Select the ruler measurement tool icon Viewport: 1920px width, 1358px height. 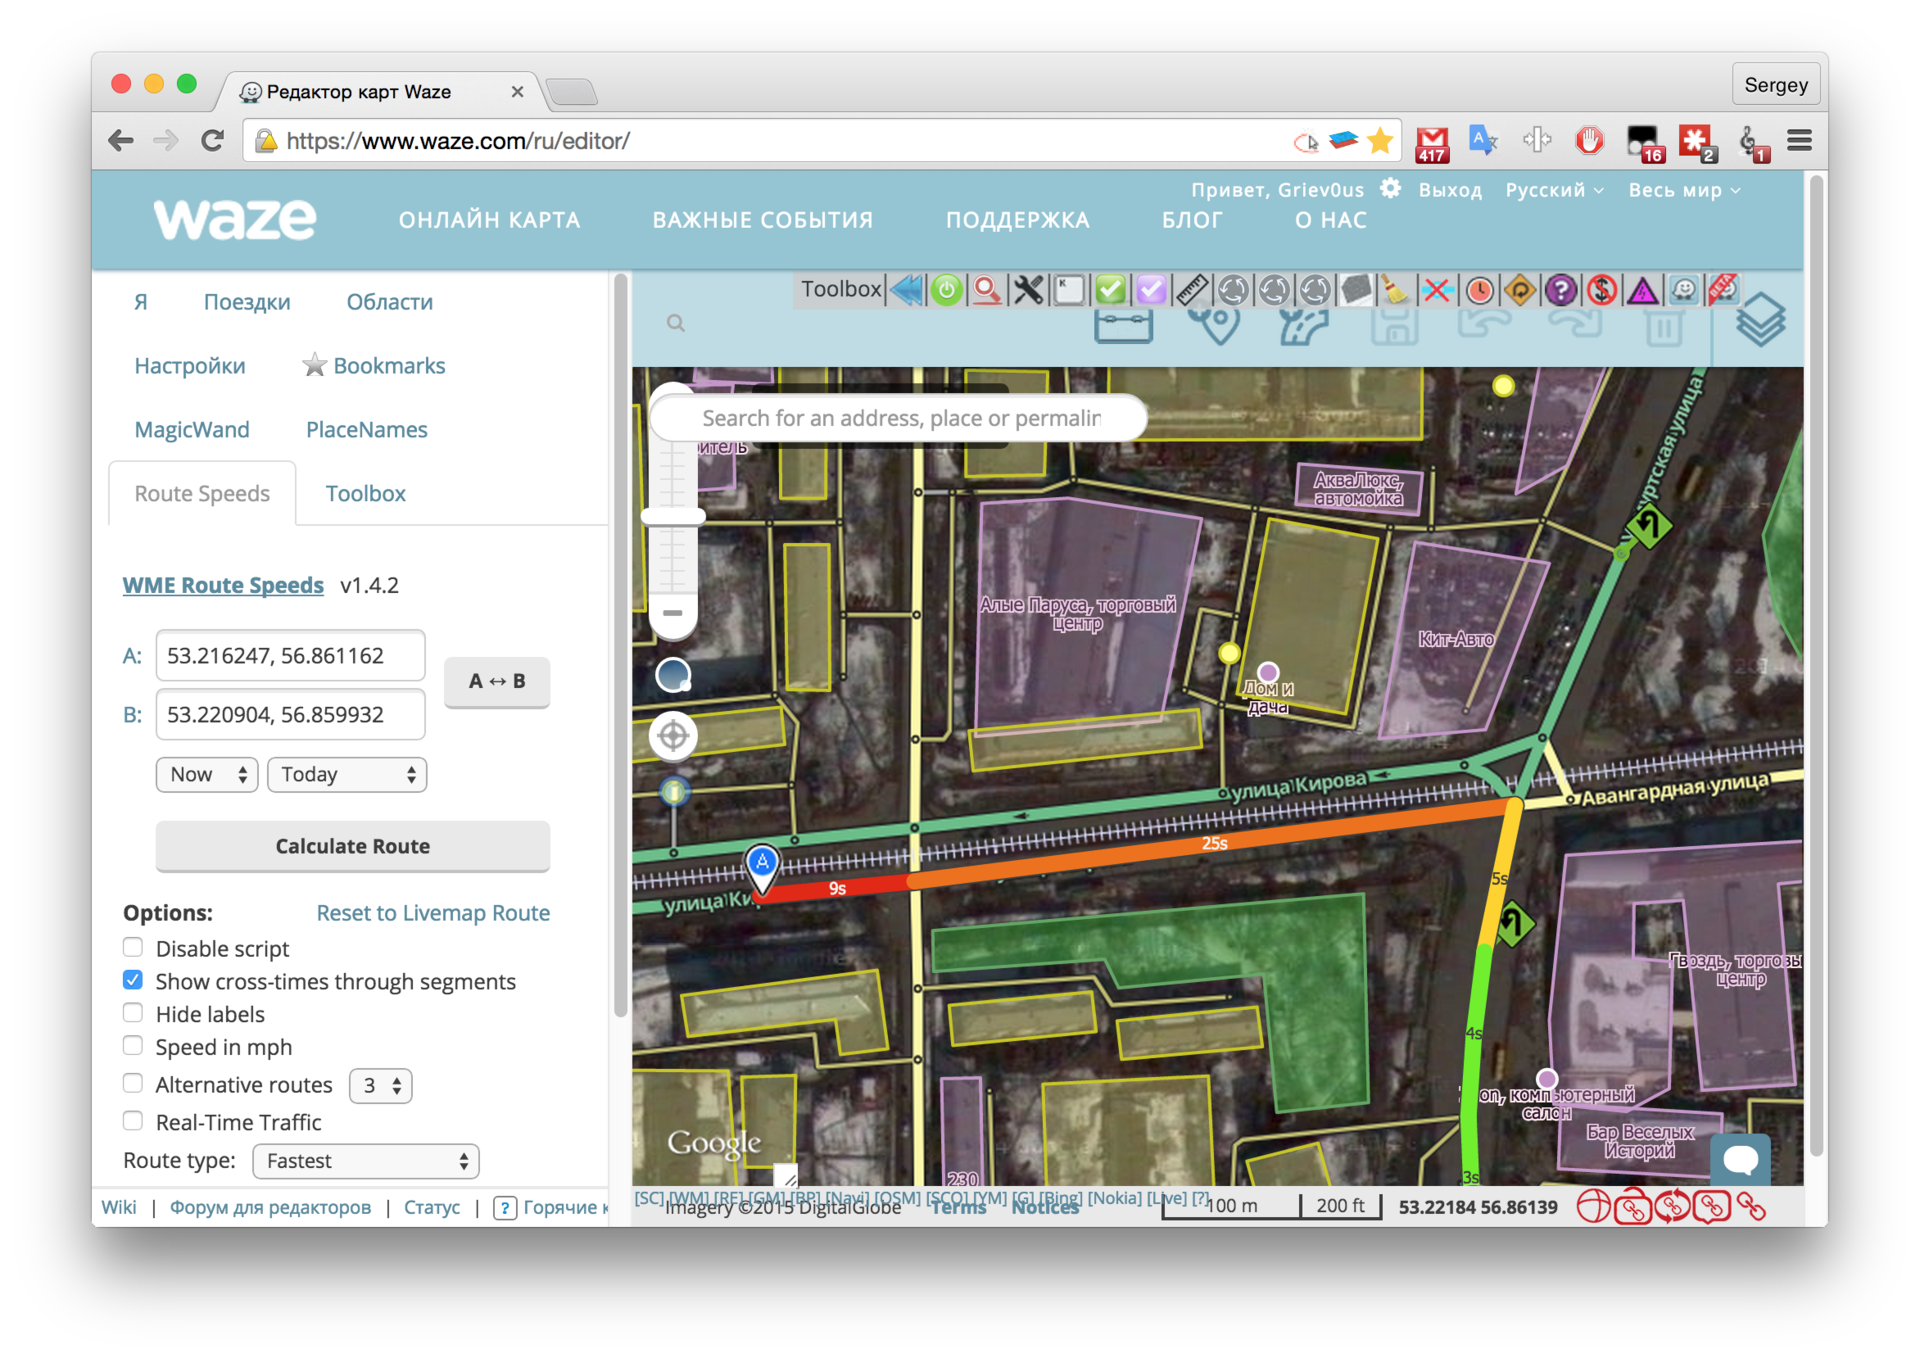coord(1192,290)
